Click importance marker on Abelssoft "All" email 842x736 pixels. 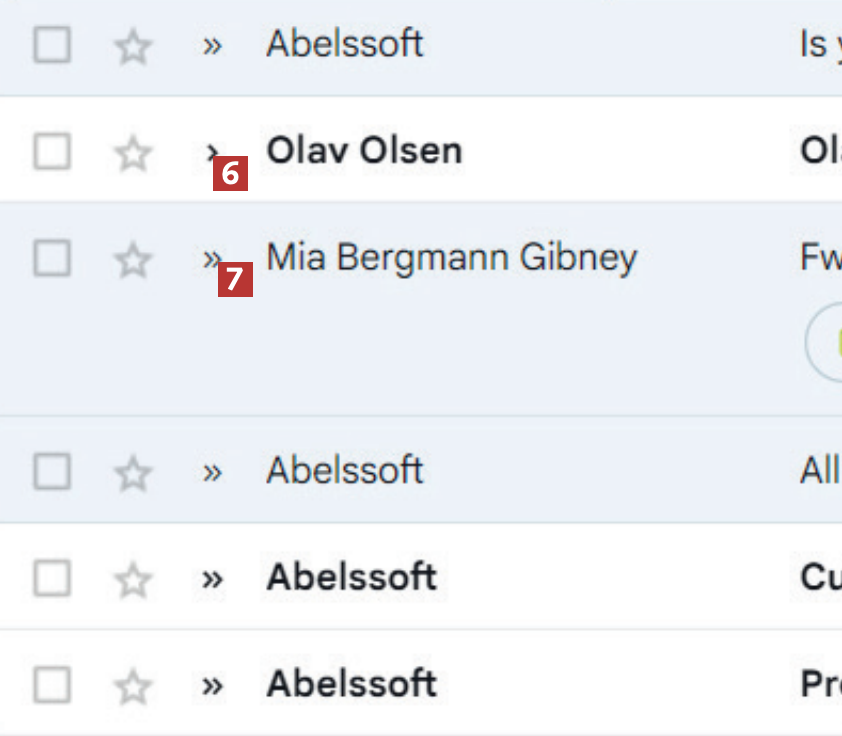click(x=211, y=472)
